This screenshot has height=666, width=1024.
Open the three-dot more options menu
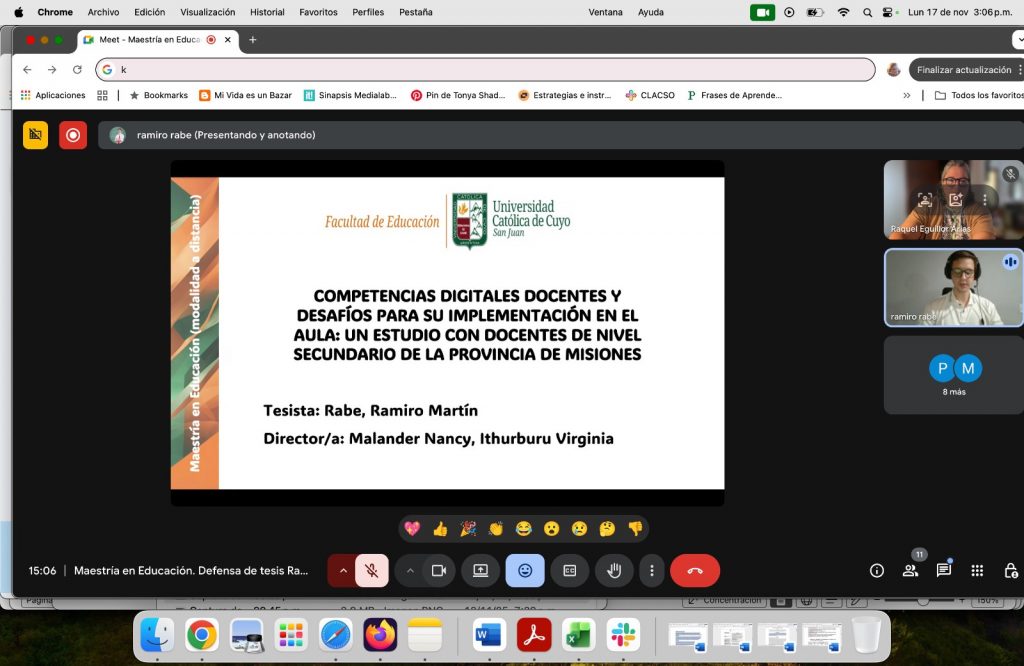pyautogui.click(x=651, y=570)
